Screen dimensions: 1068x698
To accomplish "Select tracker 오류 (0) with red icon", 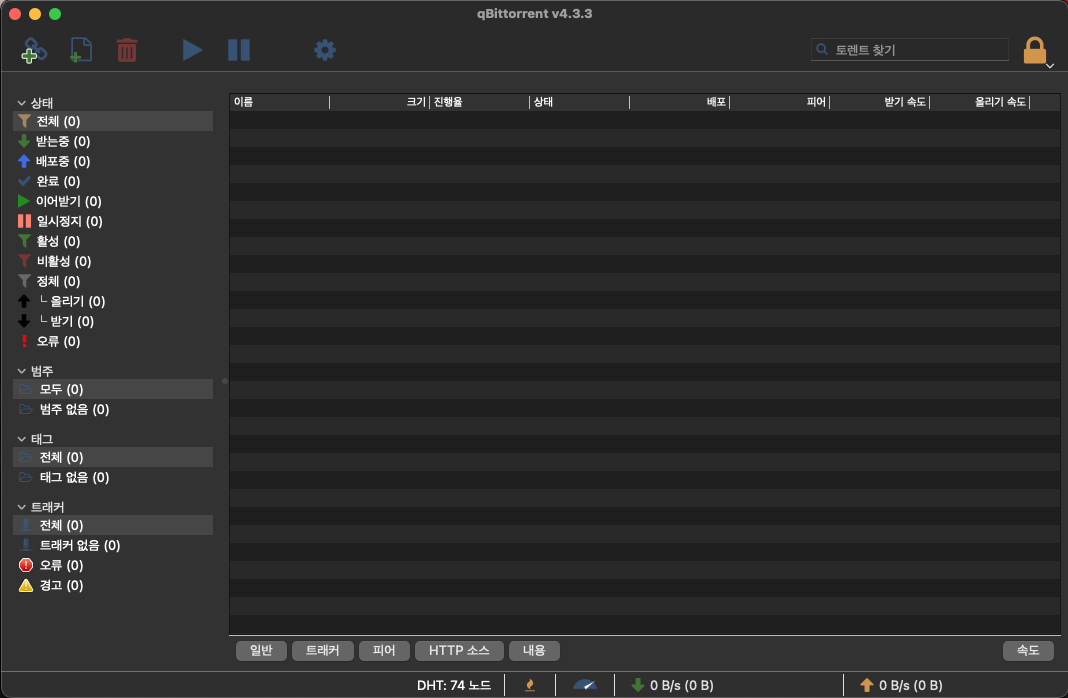I will (x=113, y=565).
